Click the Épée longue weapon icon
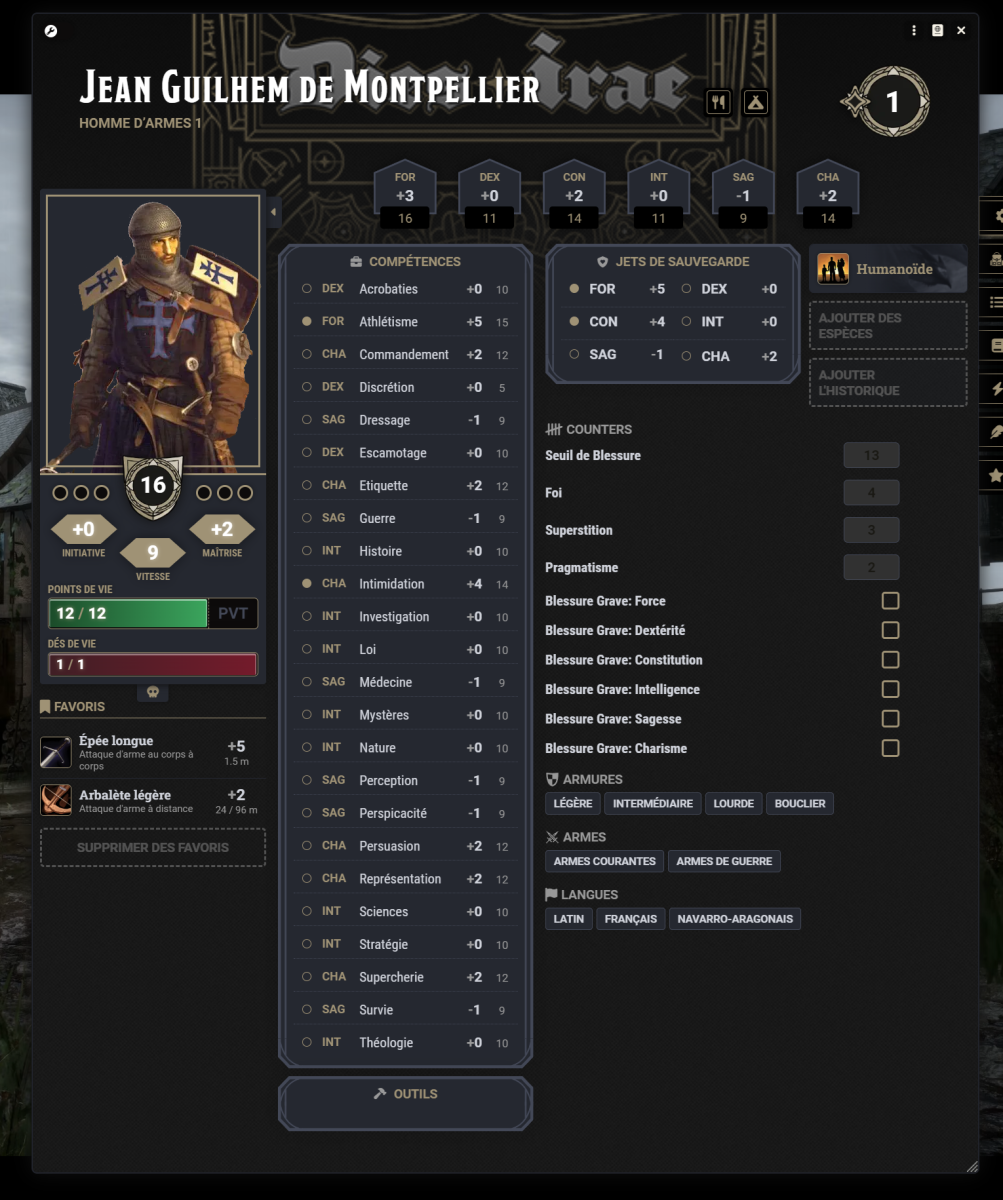 pos(56,752)
